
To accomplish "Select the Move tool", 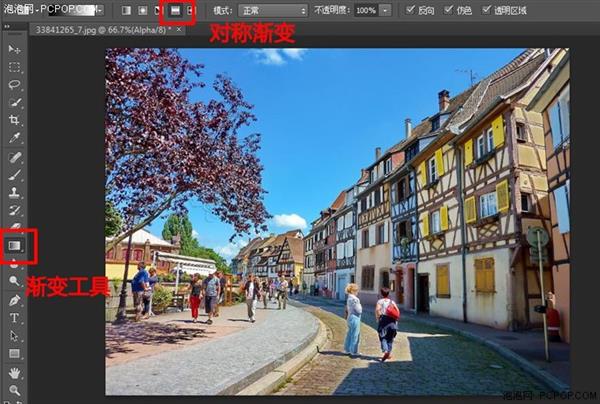I will tap(14, 49).
